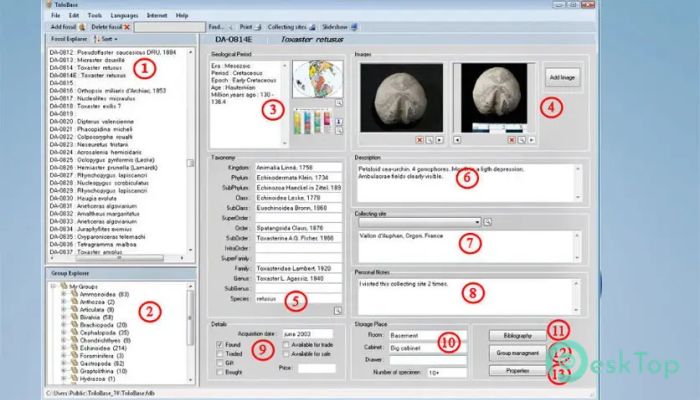
Task: Move second fossil image left arrow
Action: point(457,140)
